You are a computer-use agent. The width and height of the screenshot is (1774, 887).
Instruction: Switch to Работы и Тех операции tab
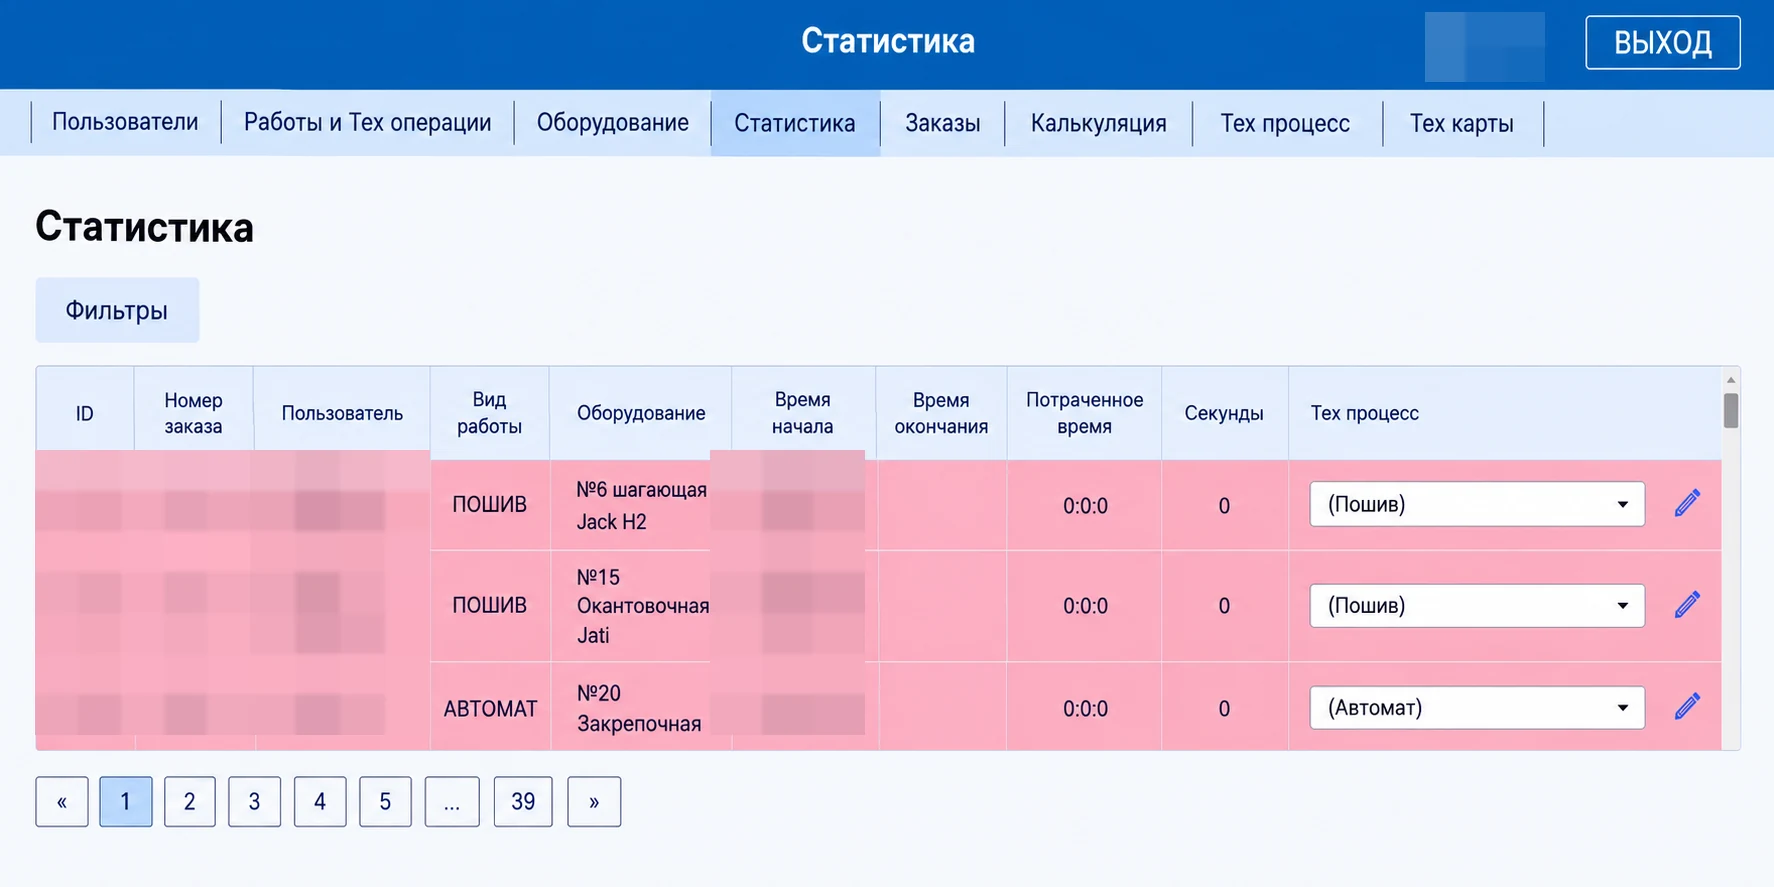click(367, 123)
